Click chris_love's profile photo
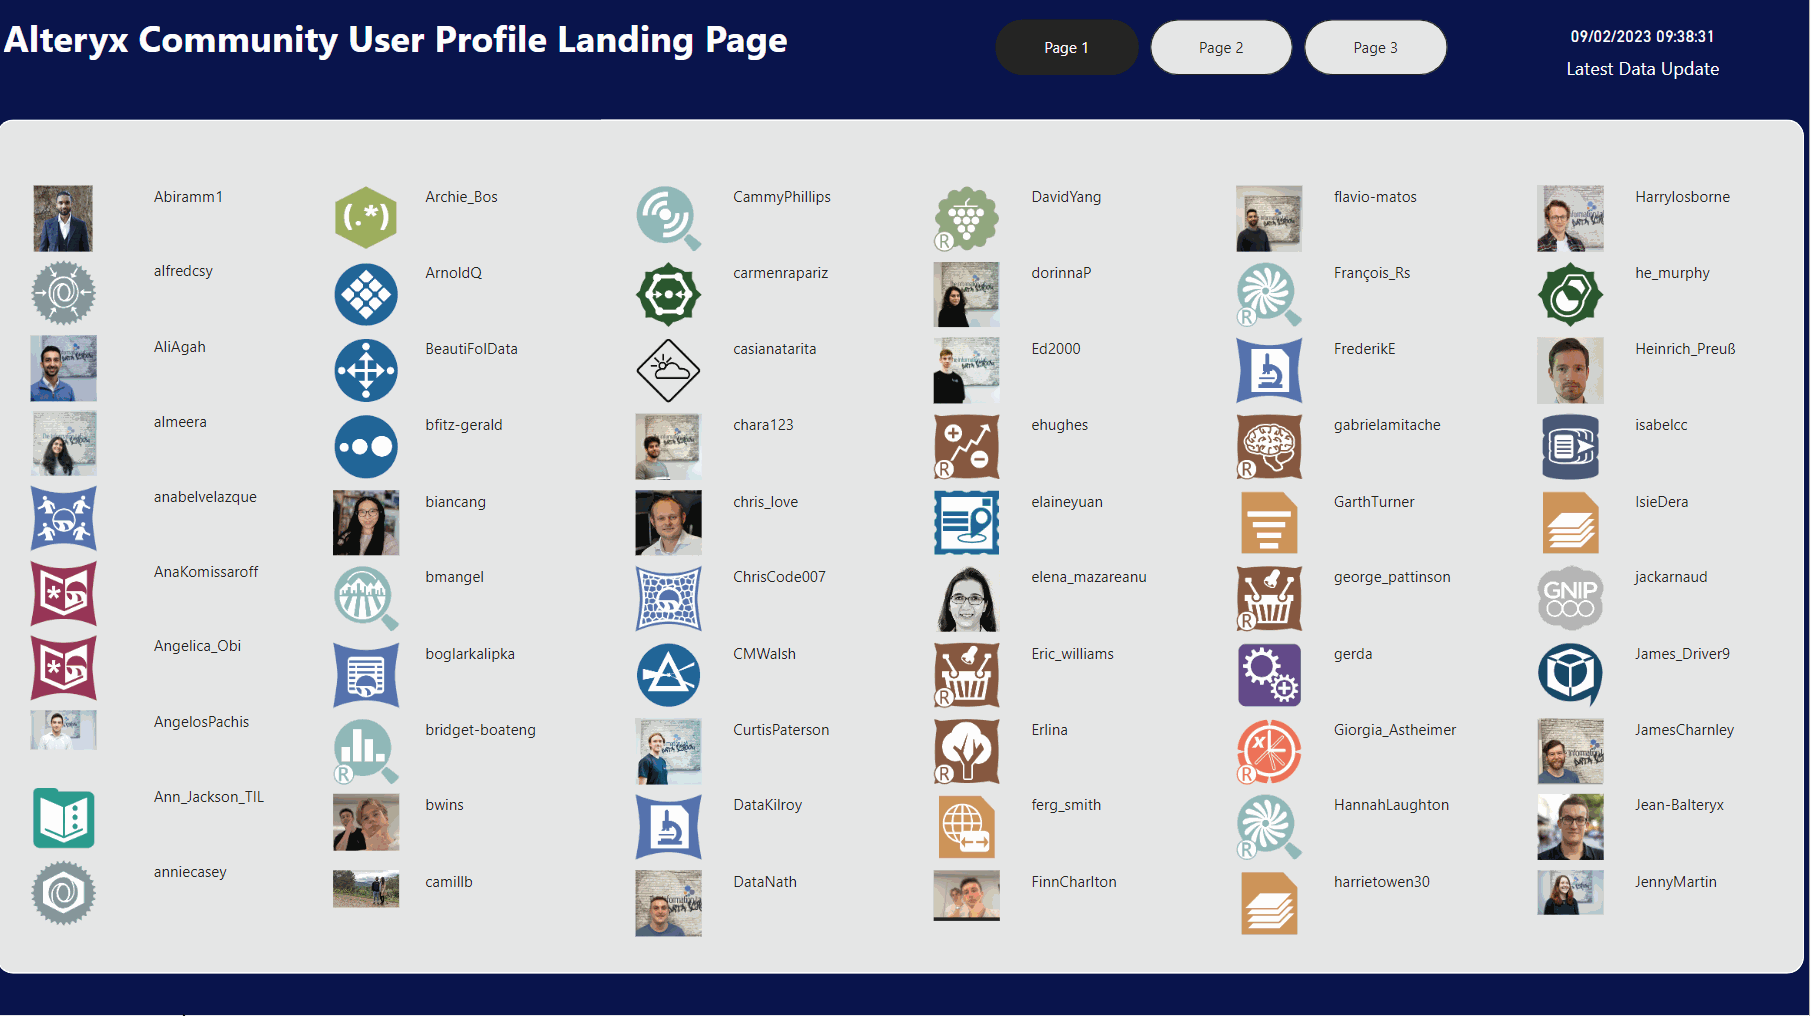 click(668, 522)
